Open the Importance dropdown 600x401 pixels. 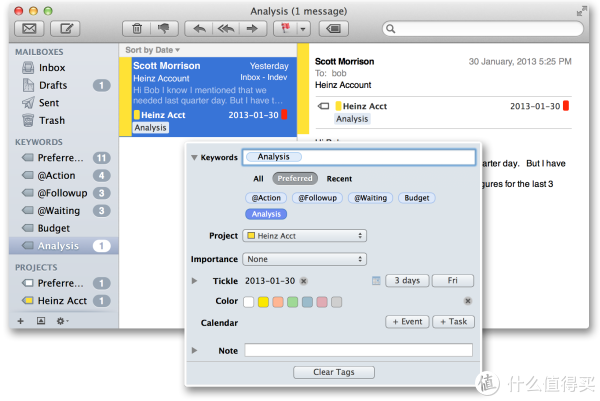pos(304,259)
